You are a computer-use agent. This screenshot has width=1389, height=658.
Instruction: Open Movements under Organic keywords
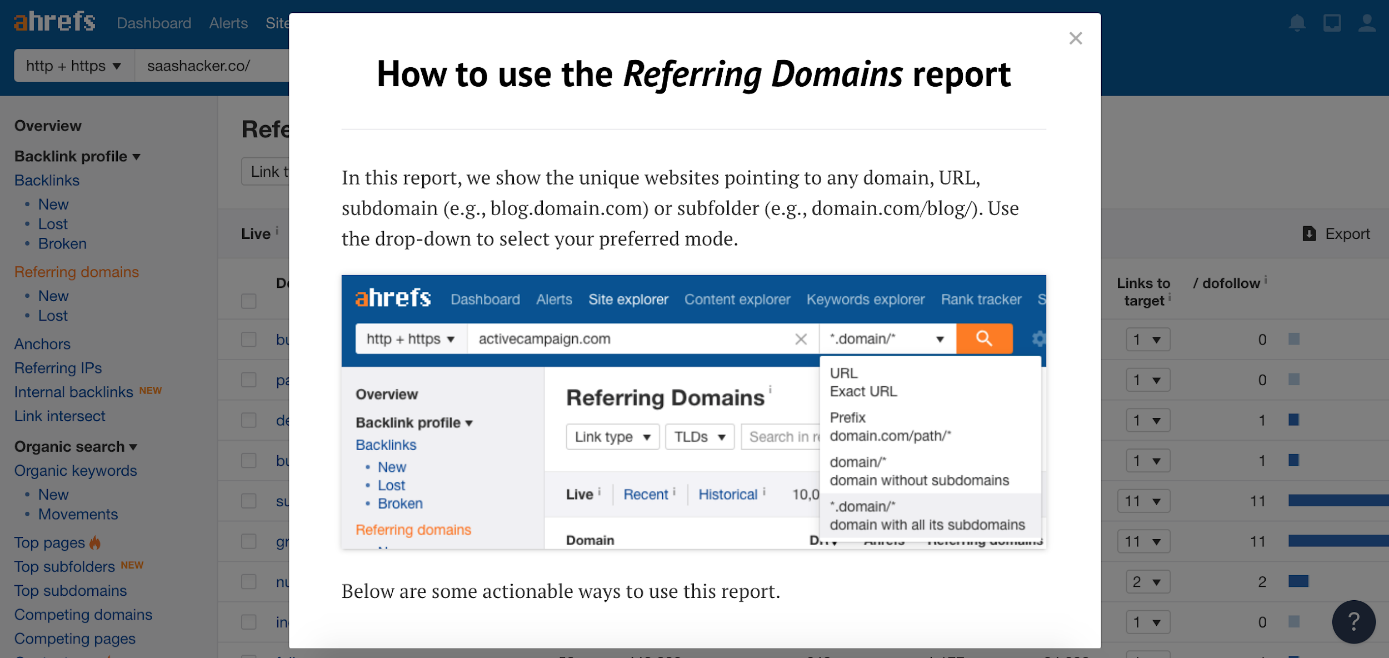coord(78,515)
